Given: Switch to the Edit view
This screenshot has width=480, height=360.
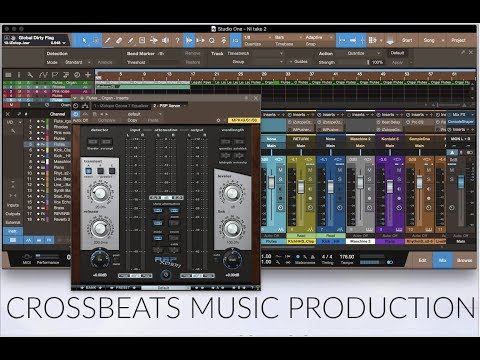Looking at the screenshot, I should (x=422, y=260).
